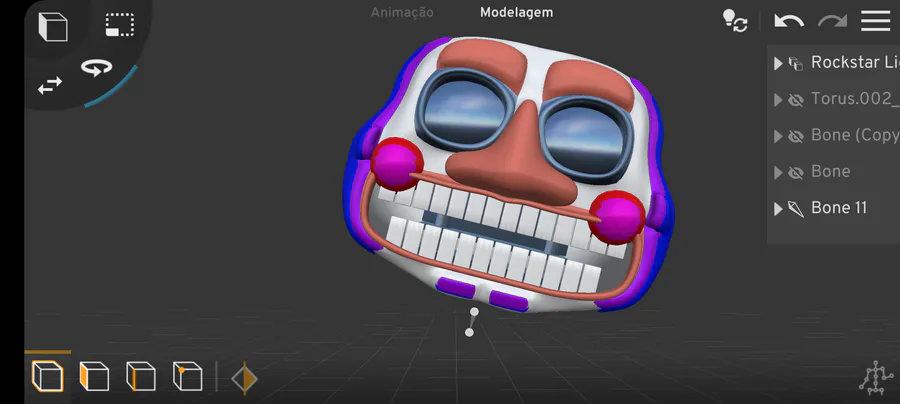Tap the swap arrows icon
The height and width of the screenshot is (404, 900).
coord(50,87)
